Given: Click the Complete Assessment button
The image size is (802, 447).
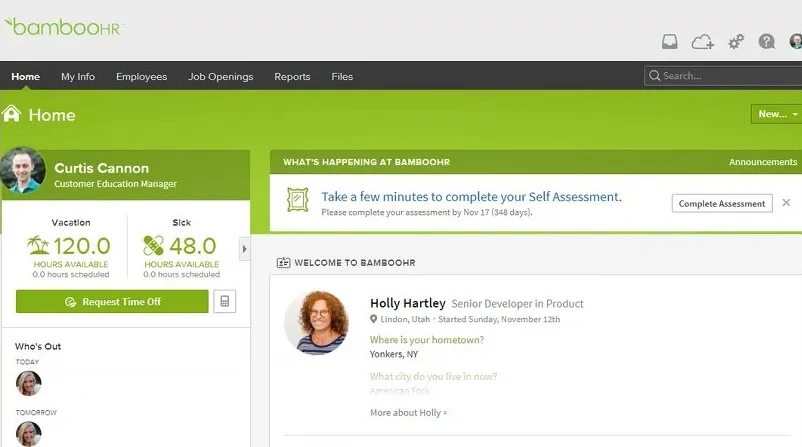Looking at the screenshot, I should tap(722, 204).
